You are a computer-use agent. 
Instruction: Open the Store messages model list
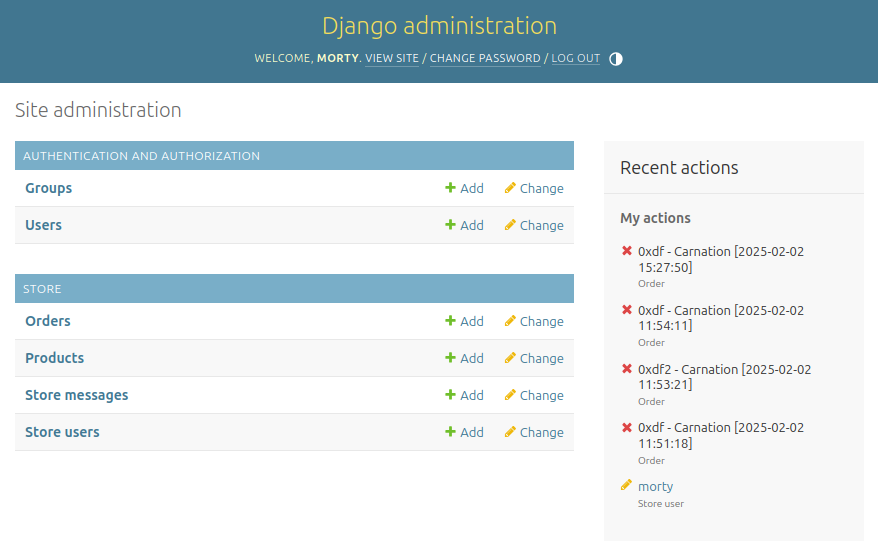76,395
